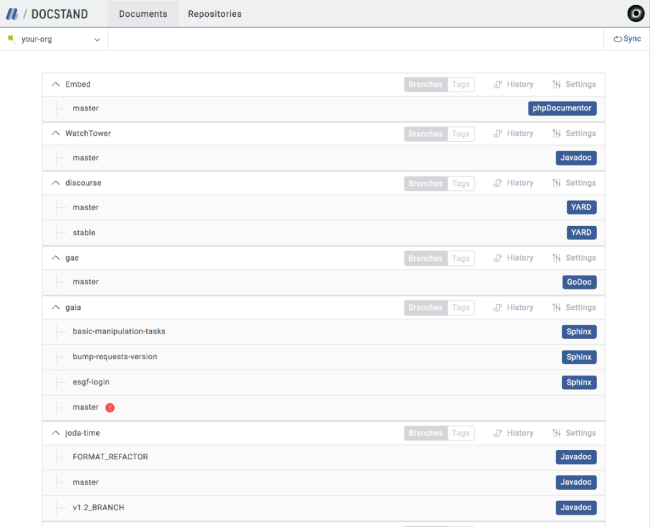Select Branches toggle for joda-time

426,433
